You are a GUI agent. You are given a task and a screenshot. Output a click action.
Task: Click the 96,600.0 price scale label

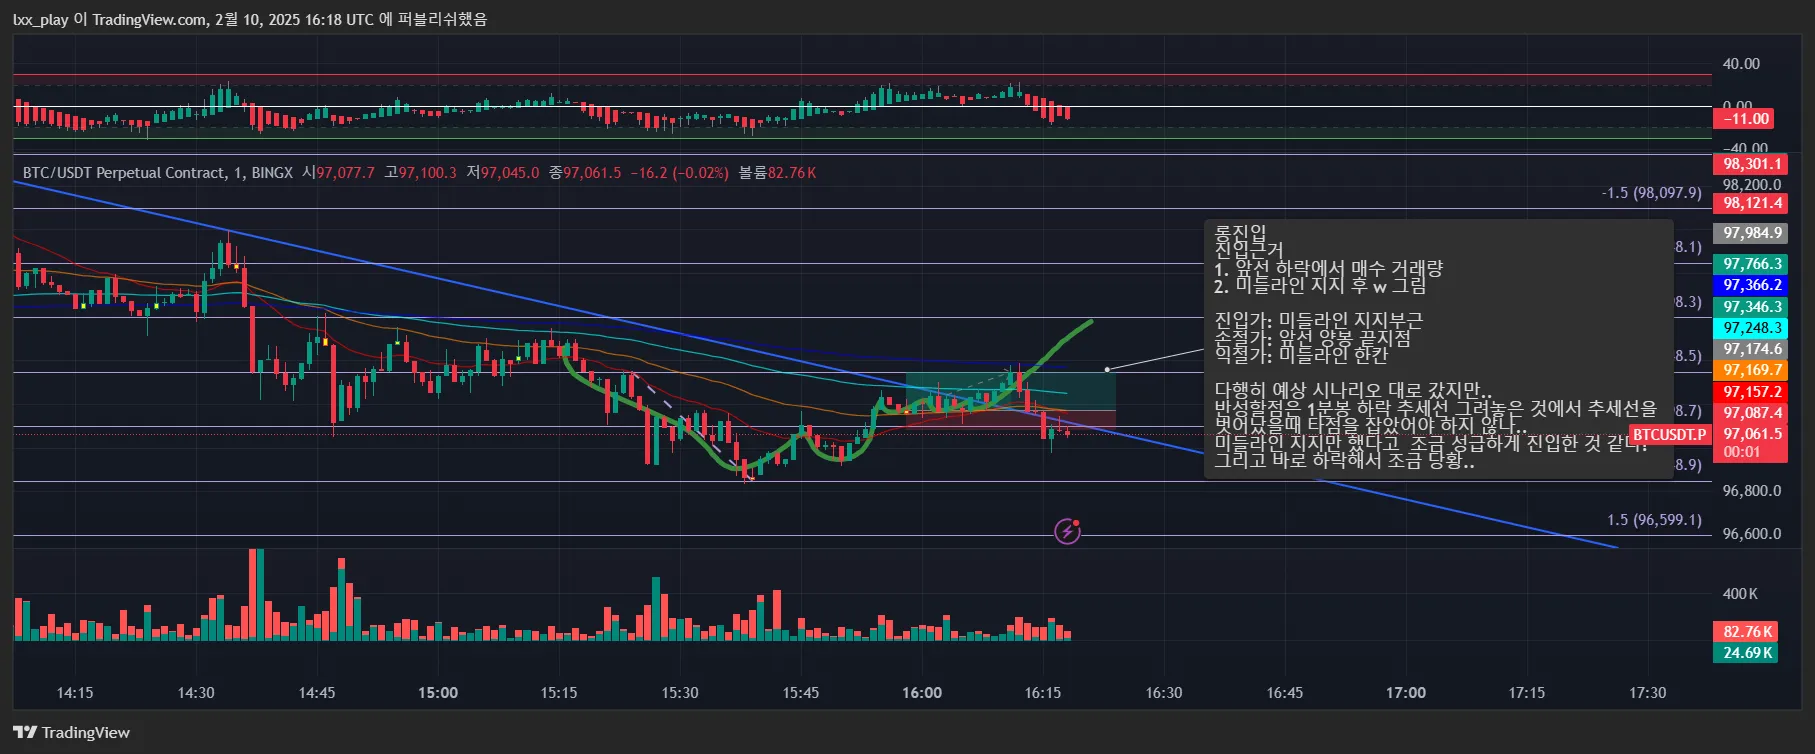click(1752, 534)
